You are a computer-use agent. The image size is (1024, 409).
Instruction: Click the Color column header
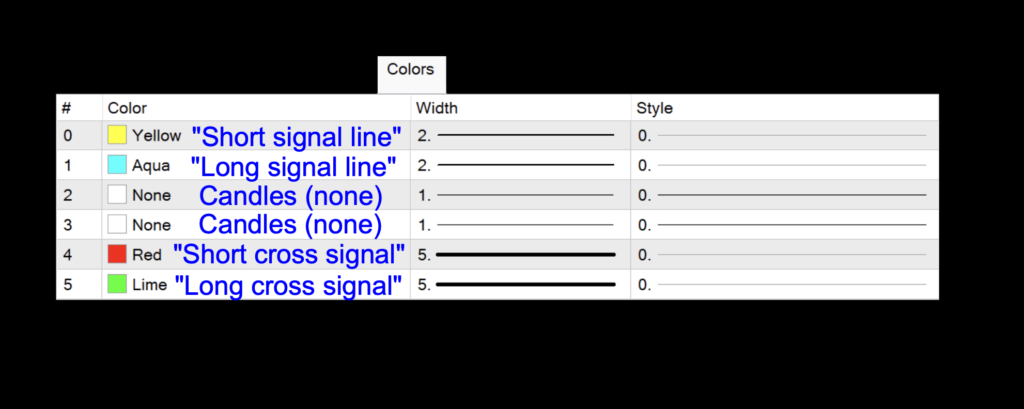(x=127, y=108)
